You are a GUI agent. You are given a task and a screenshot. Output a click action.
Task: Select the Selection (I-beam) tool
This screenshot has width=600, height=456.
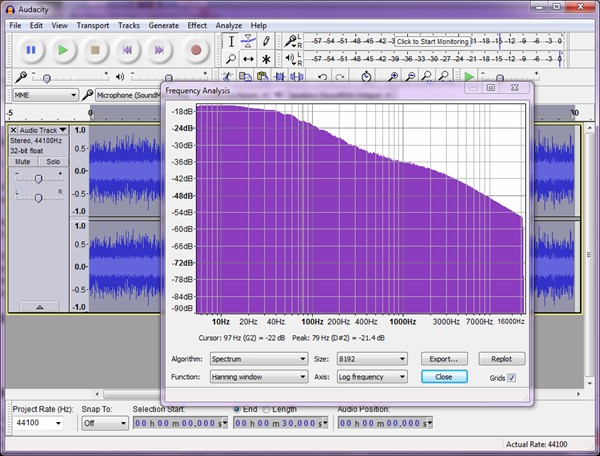pyautogui.click(x=231, y=41)
